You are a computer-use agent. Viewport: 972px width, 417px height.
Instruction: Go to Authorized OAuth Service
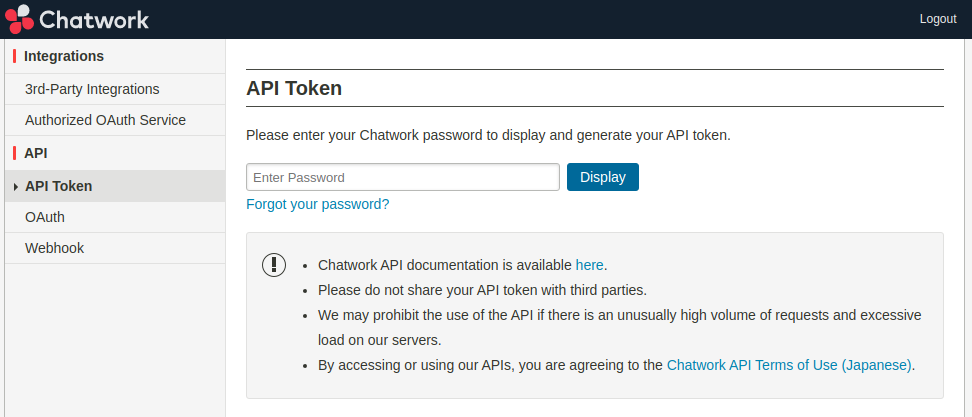coord(105,120)
